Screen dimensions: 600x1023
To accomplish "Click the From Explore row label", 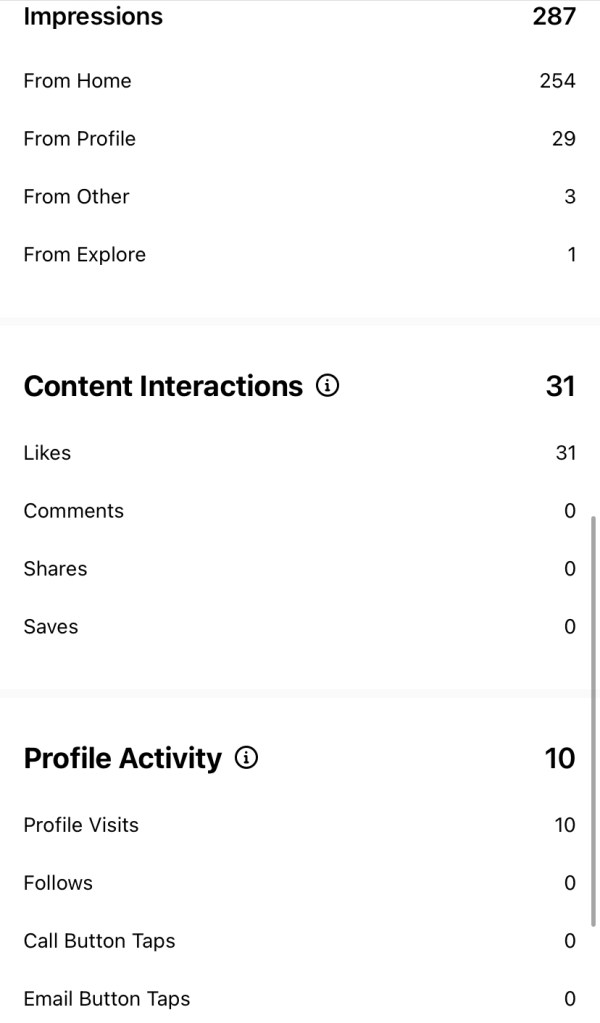I will pos(84,255).
